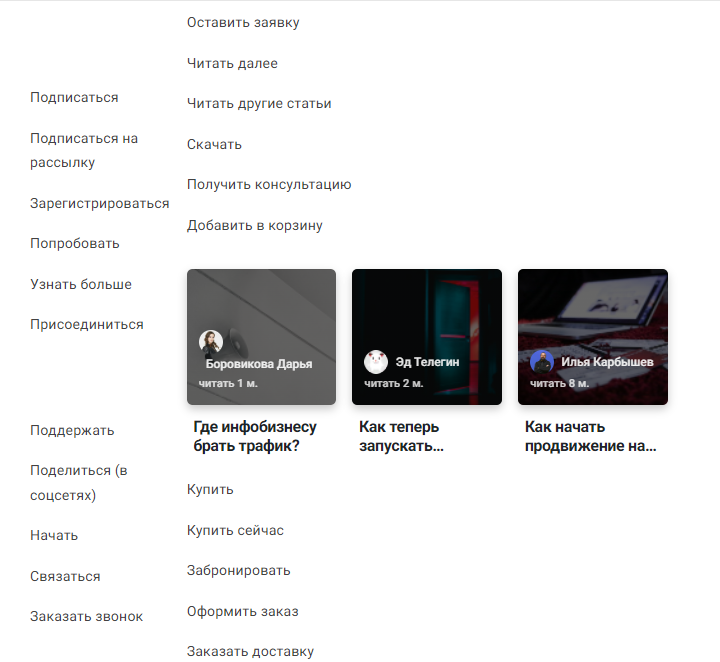Screen dimensions: 720x662
Task: Click "Подписаться на рассылку" item
Action: pyautogui.click(x=84, y=150)
